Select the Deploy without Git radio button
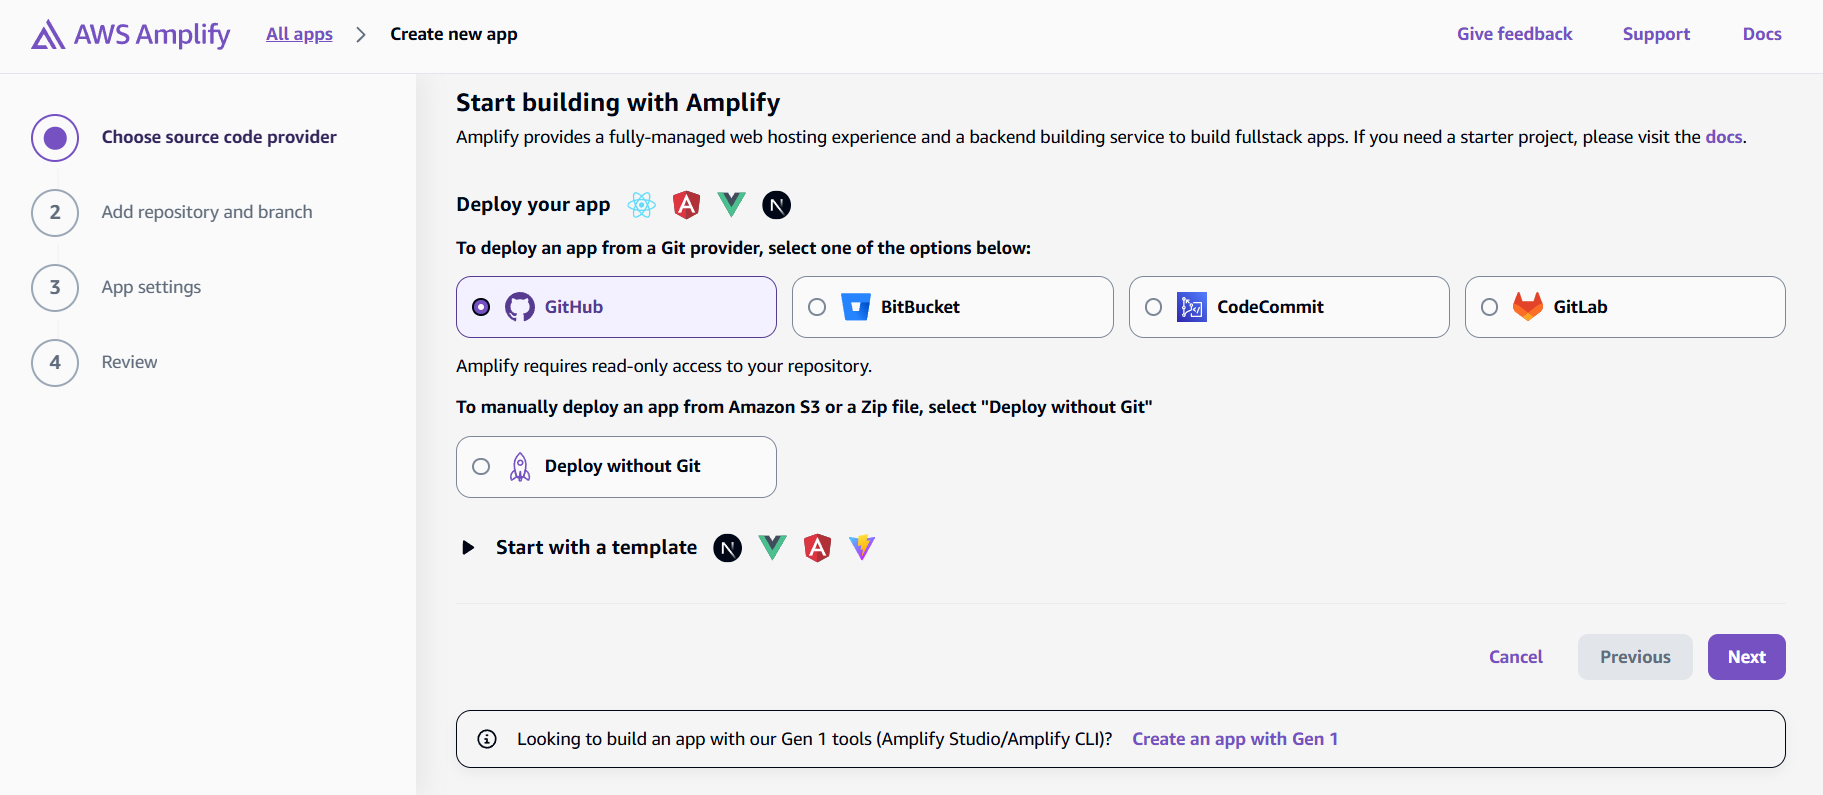The image size is (1823, 795). pyautogui.click(x=481, y=467)
